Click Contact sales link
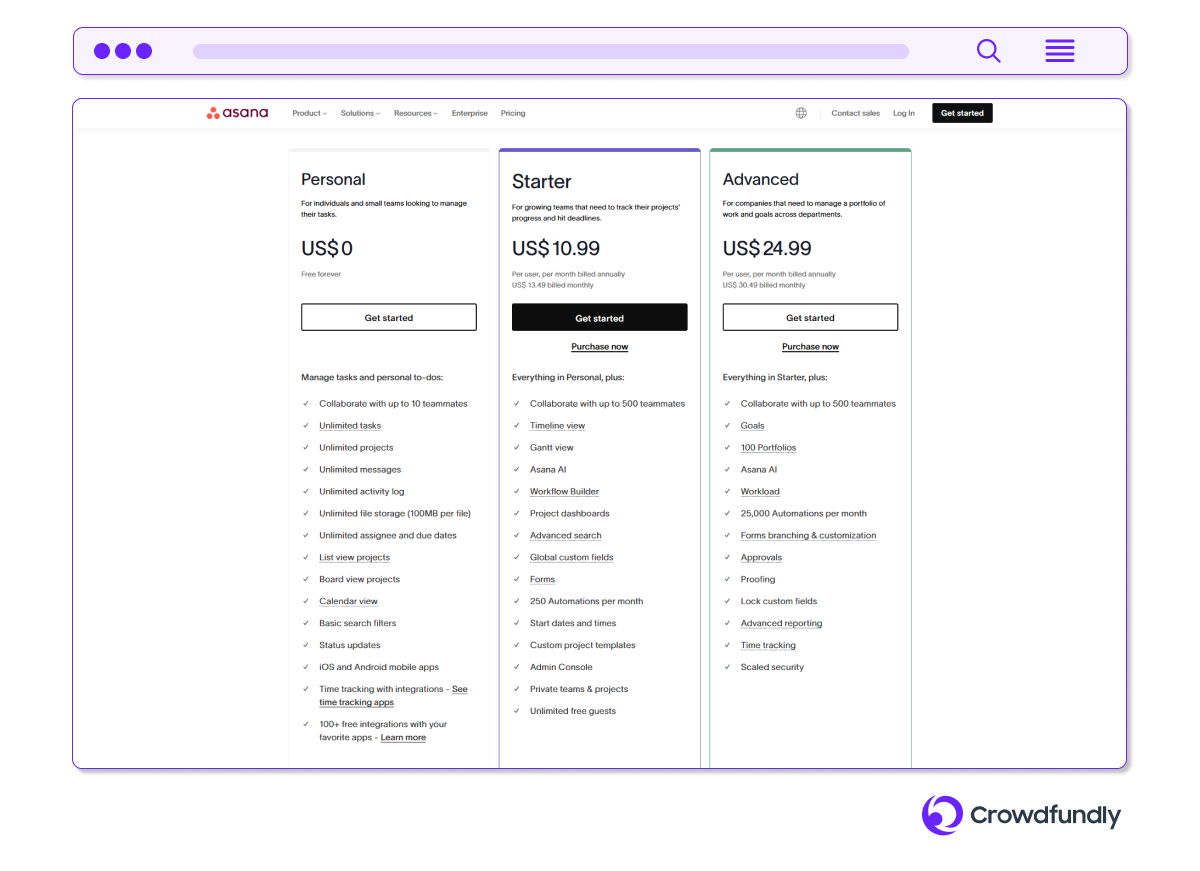 [x=855, y=113]
